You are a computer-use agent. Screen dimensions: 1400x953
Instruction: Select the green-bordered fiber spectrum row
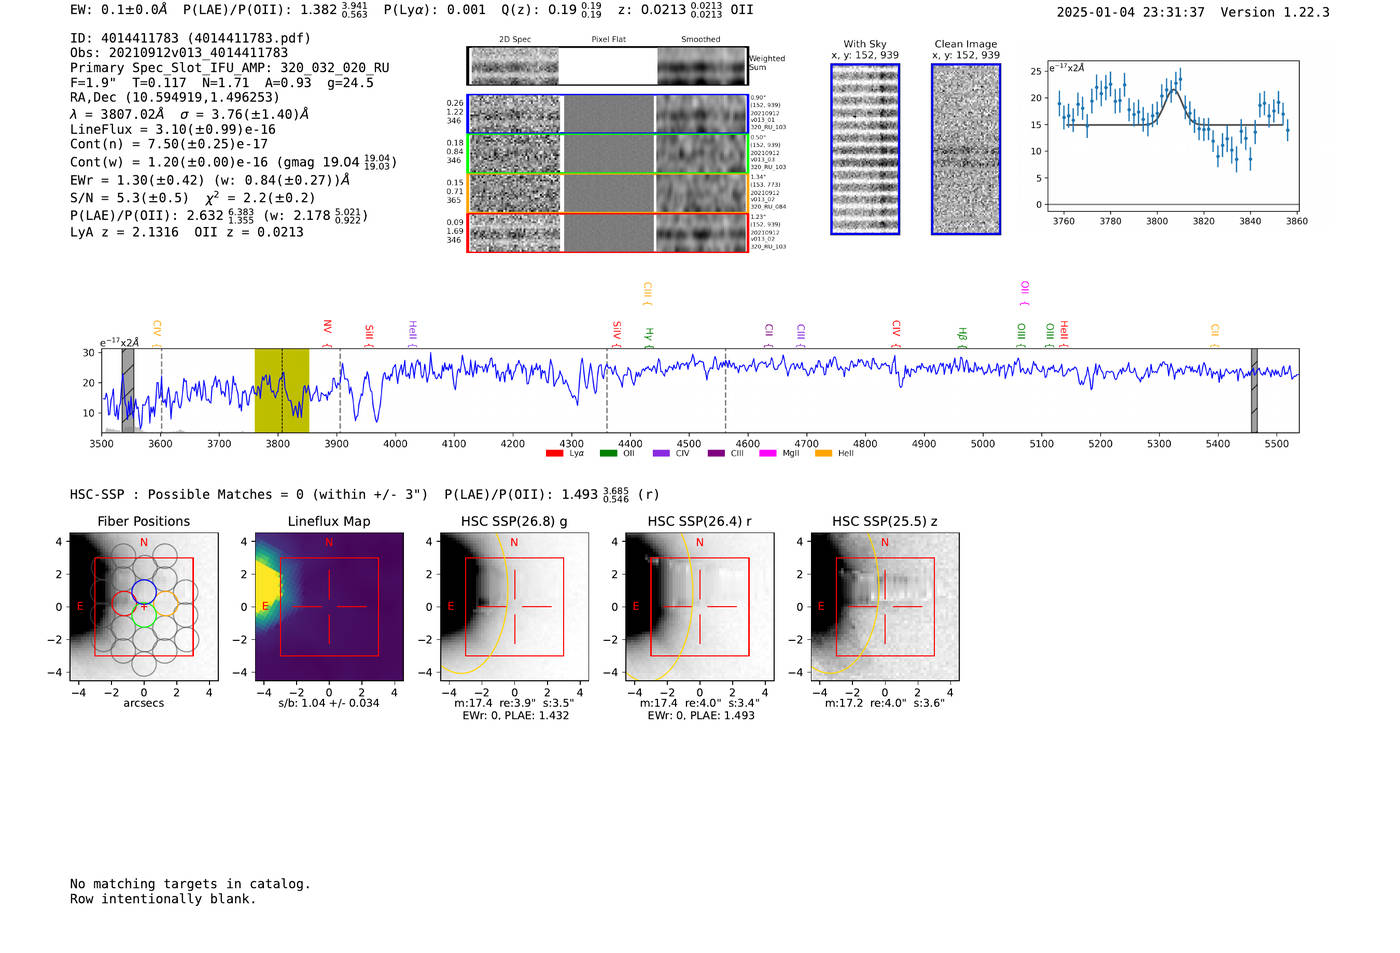coord(608,154)
